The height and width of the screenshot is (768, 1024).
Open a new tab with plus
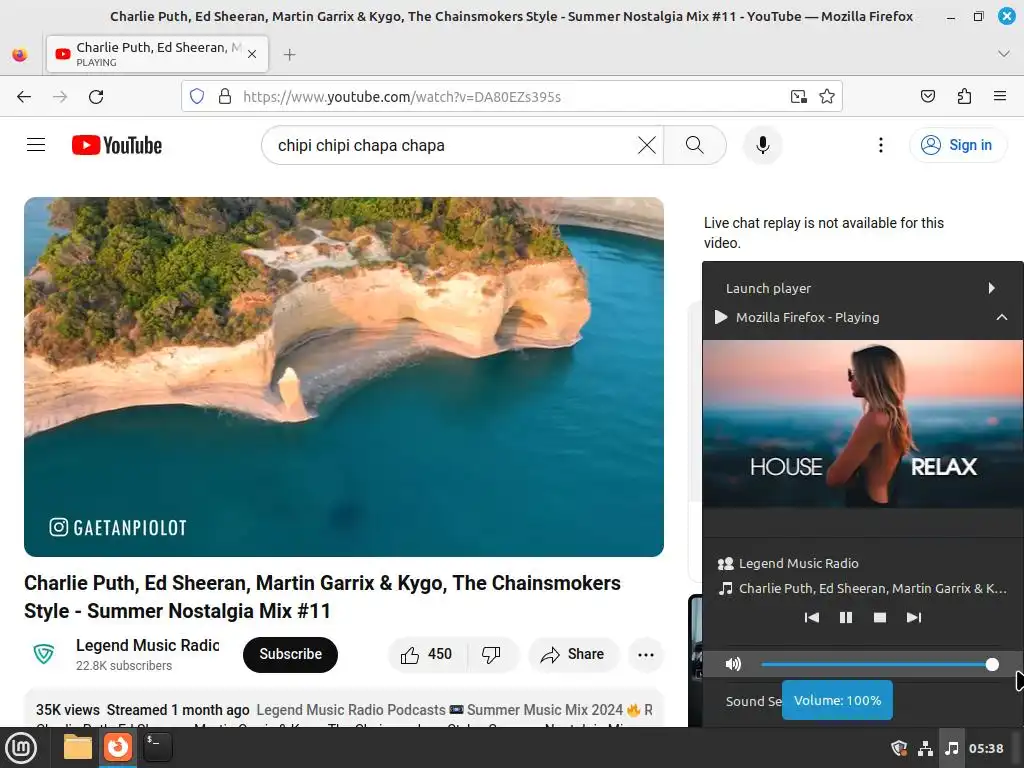[290, 55]
